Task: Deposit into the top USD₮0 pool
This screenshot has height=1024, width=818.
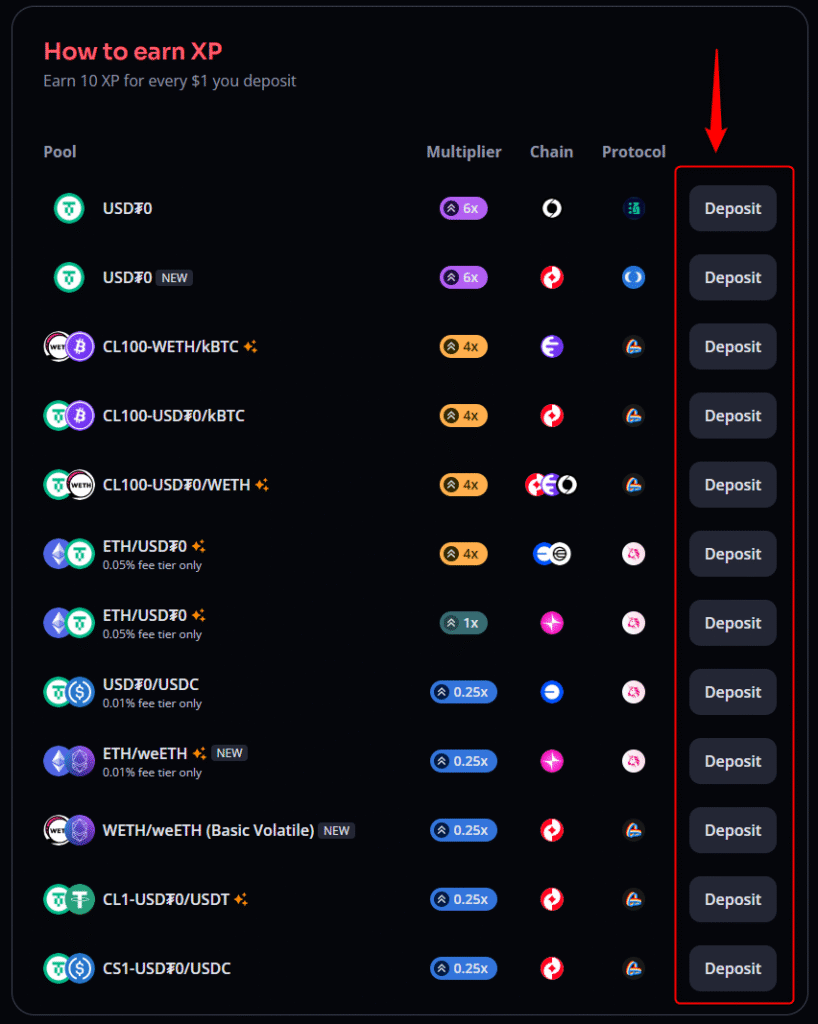Action: [x=732, y=208]
